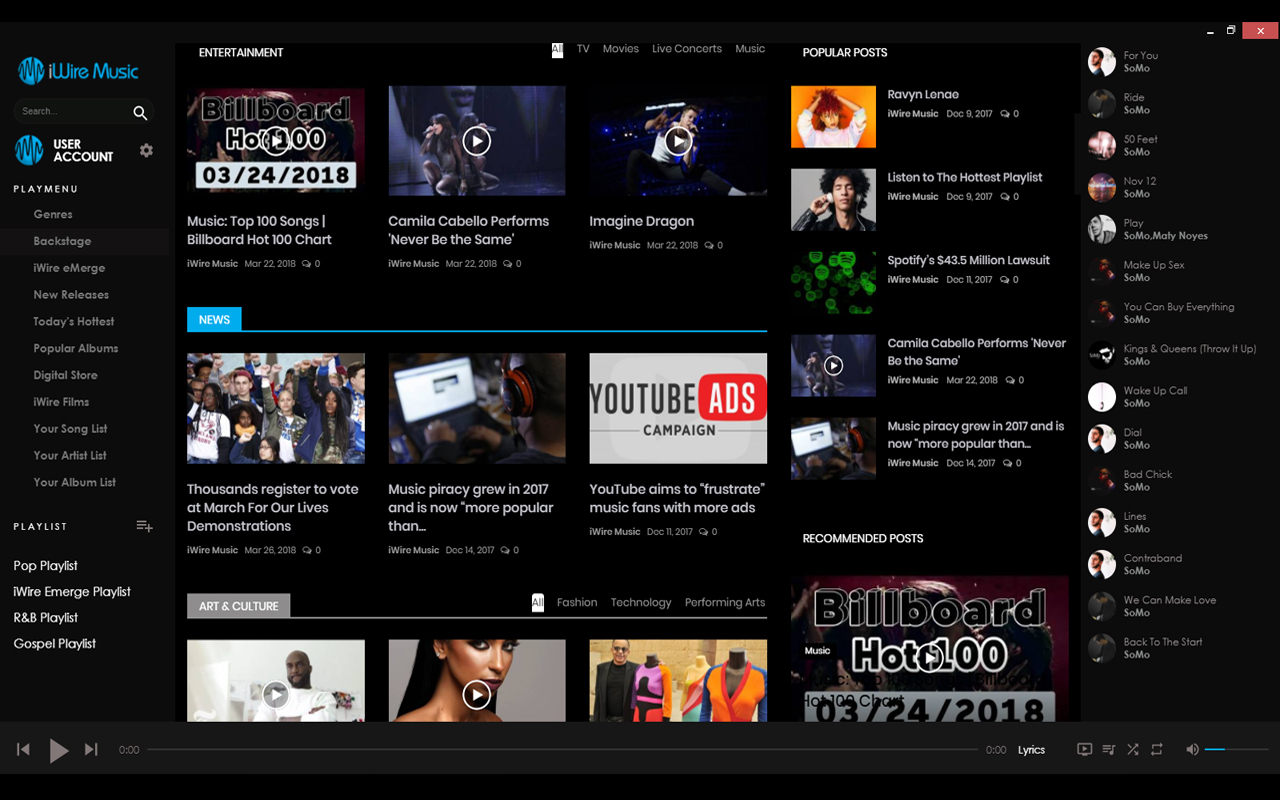Start playback with the play button
Image resolution: width=1280 pixels, height=800 pixels.
59,750
